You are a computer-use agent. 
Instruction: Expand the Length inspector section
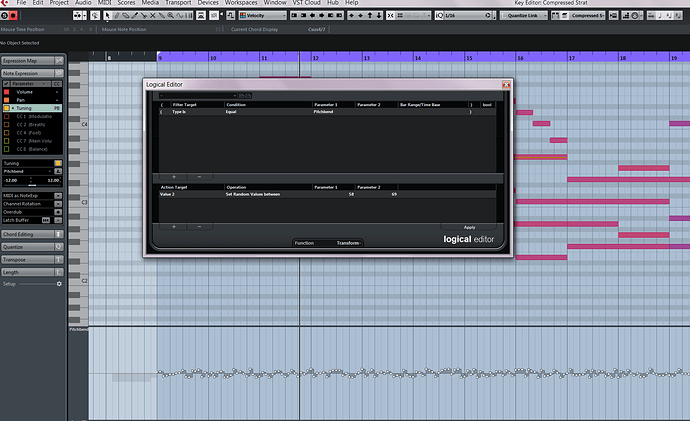(x=33, y=272)
